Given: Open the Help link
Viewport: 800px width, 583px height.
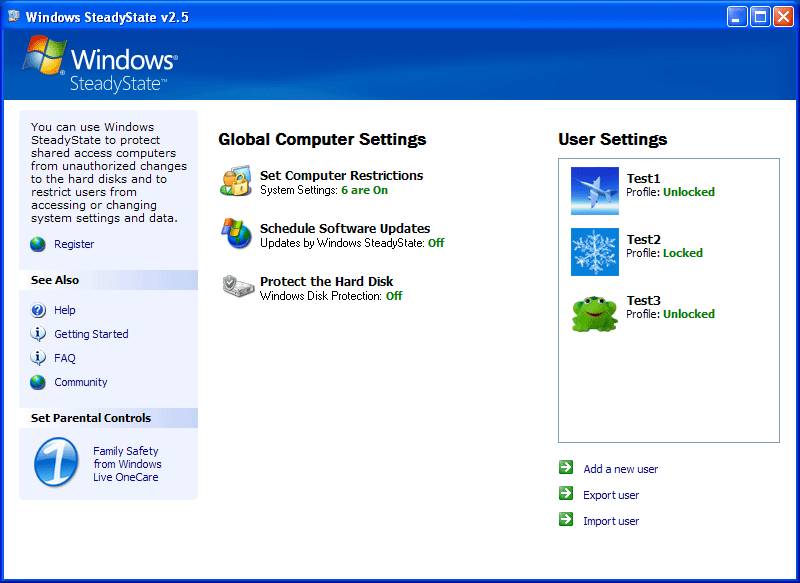Looking at the screenshot, I should click(x=65, y=310).
